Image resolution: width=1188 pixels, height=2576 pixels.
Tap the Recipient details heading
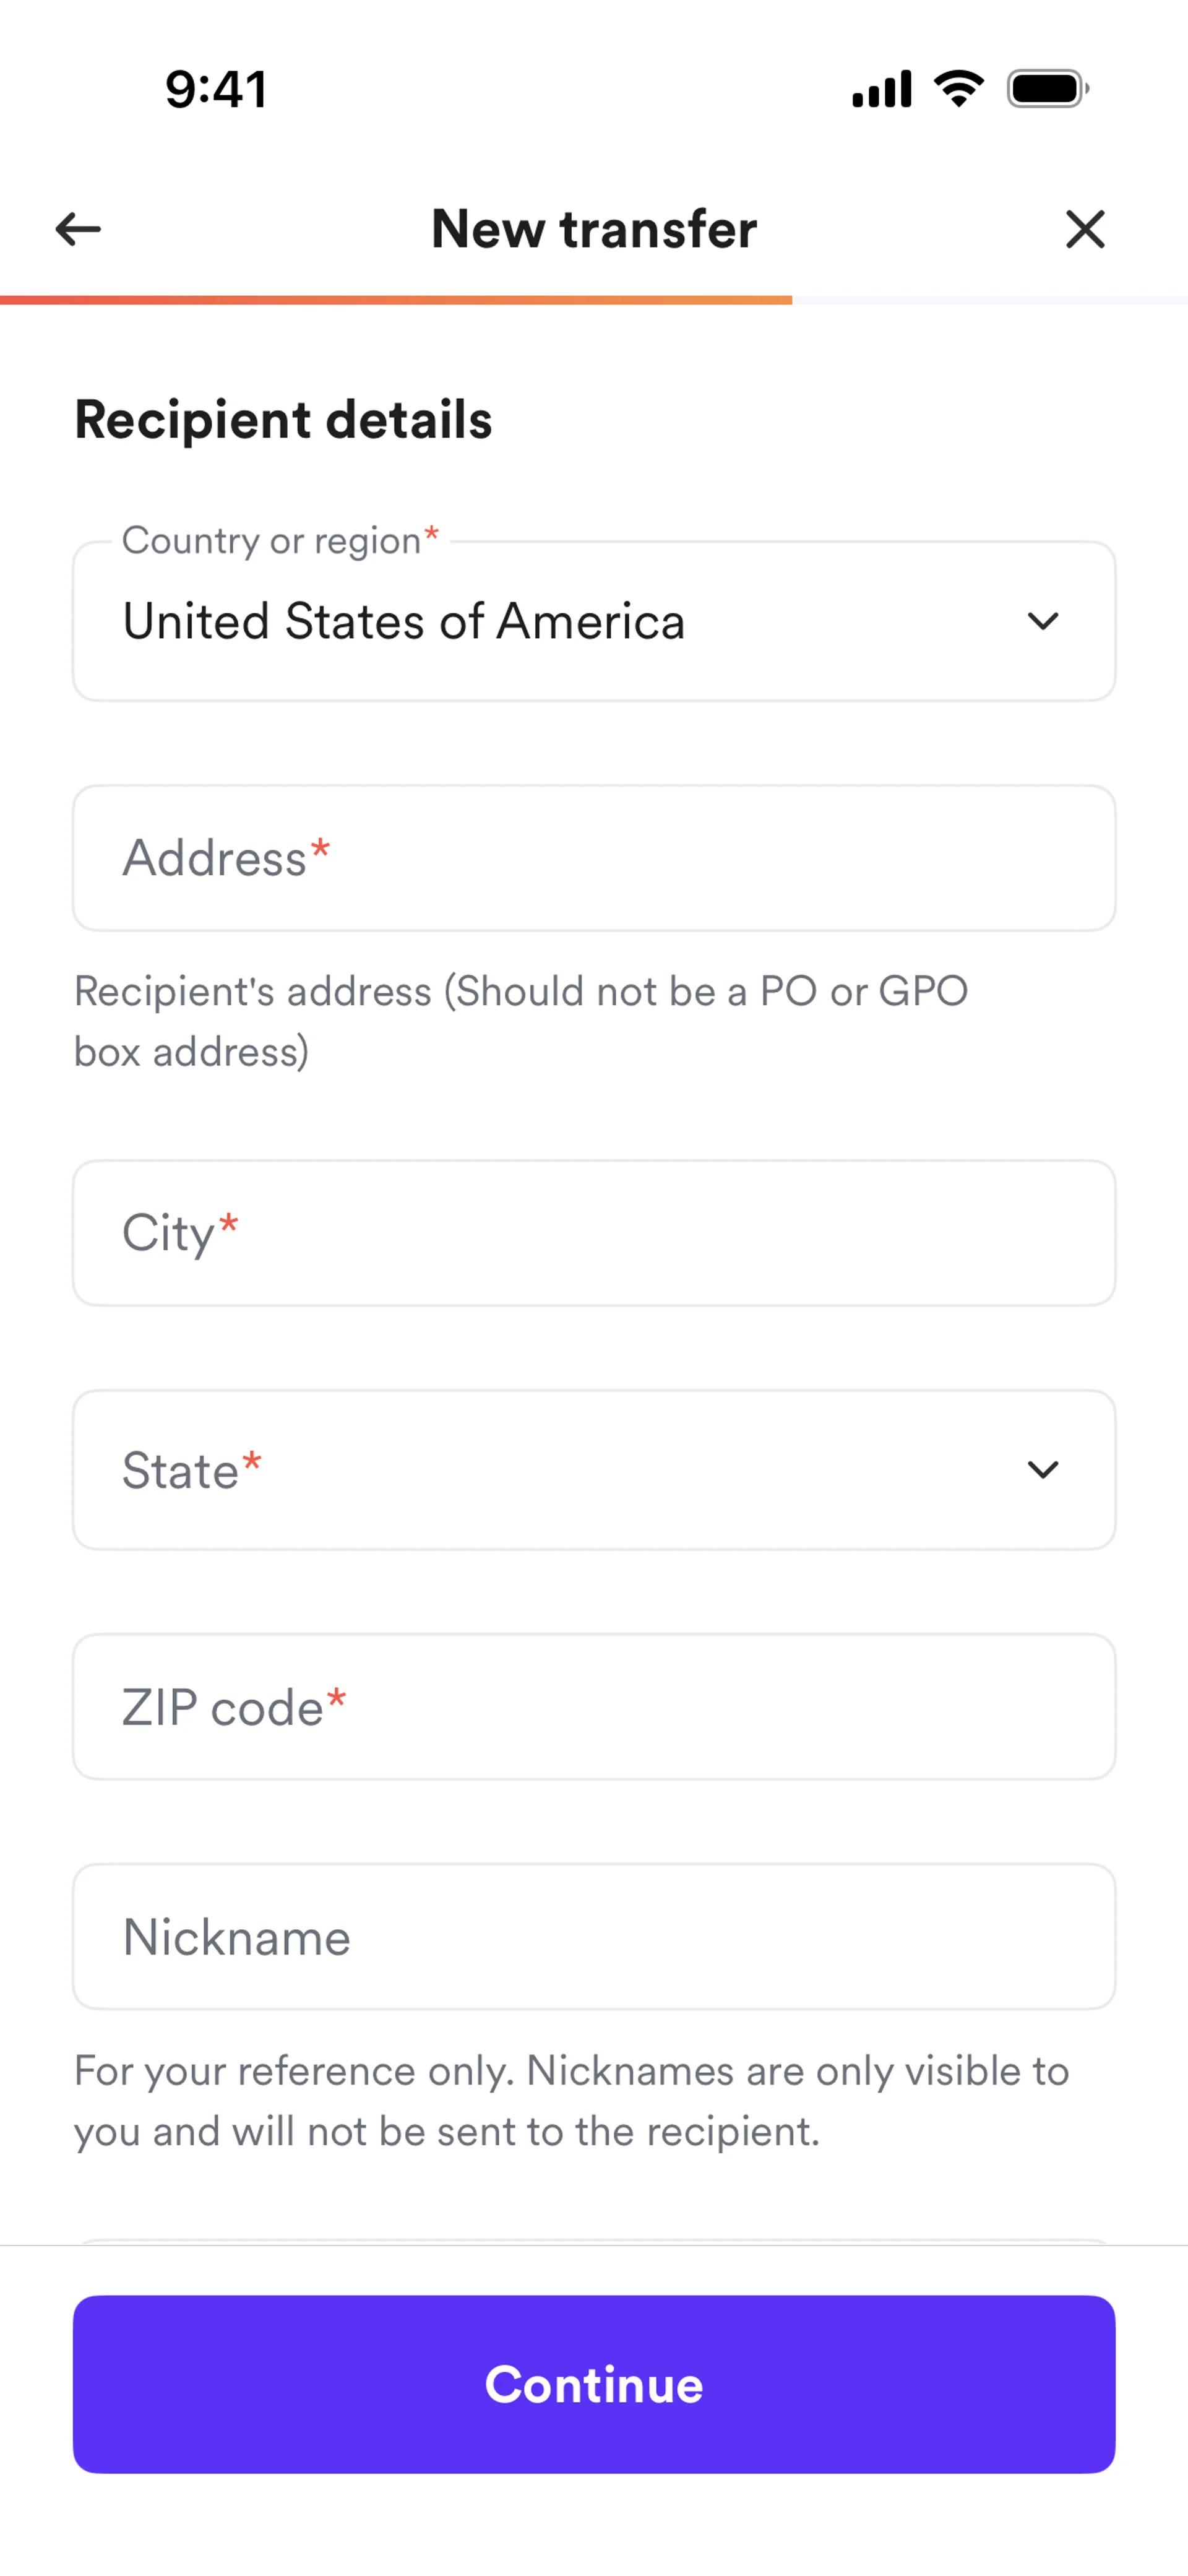[x=283, y=419]
